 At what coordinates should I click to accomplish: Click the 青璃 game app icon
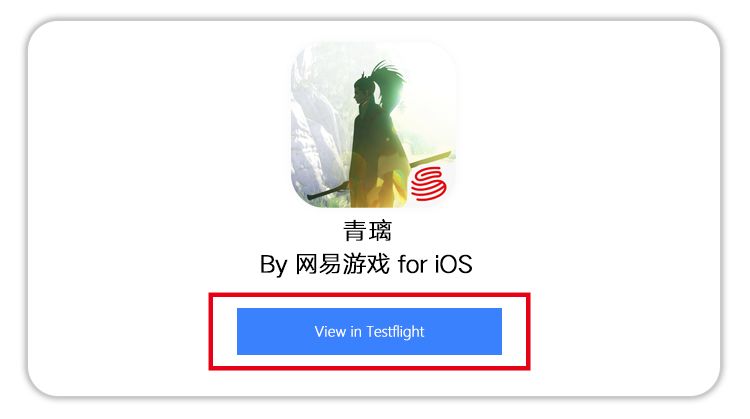pos(374,124)
